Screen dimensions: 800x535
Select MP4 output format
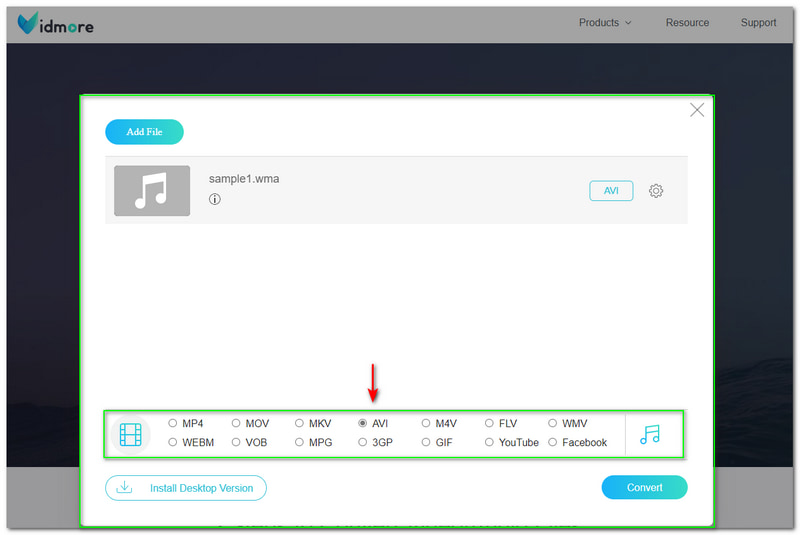(173, 423)
